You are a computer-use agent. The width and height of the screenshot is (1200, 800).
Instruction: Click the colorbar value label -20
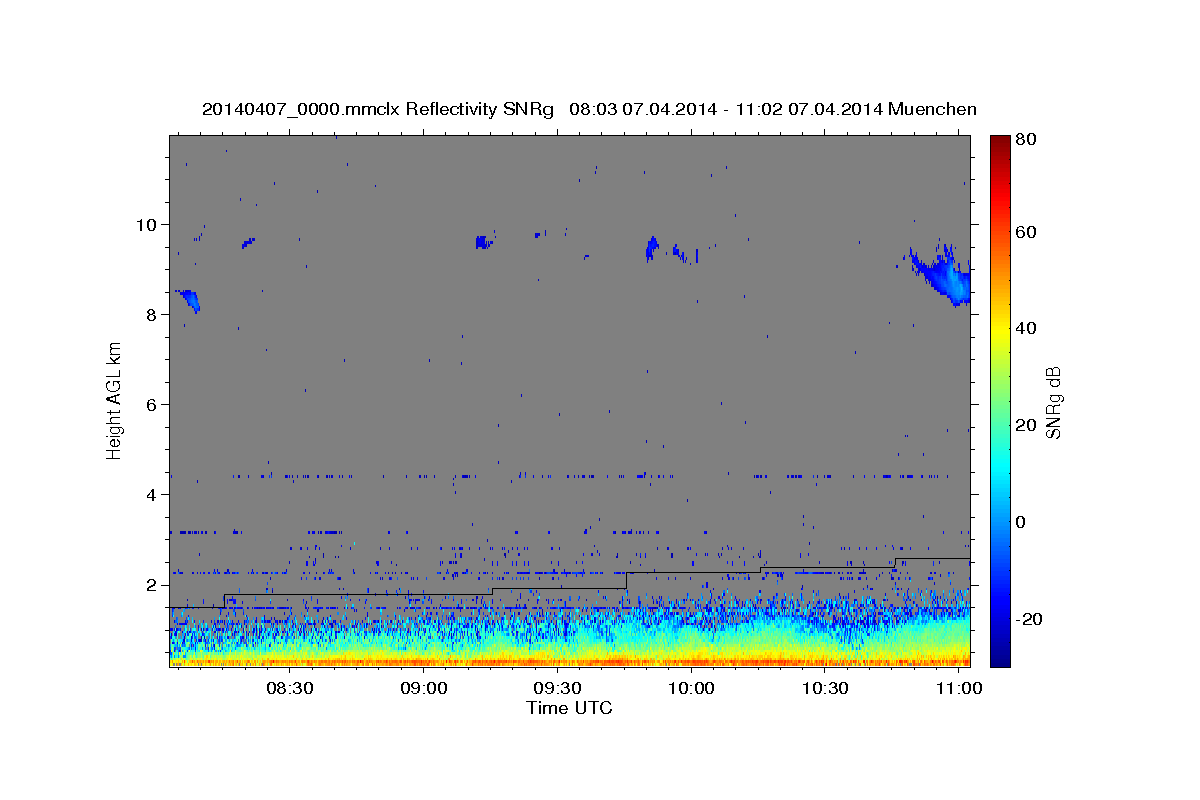1027,619
